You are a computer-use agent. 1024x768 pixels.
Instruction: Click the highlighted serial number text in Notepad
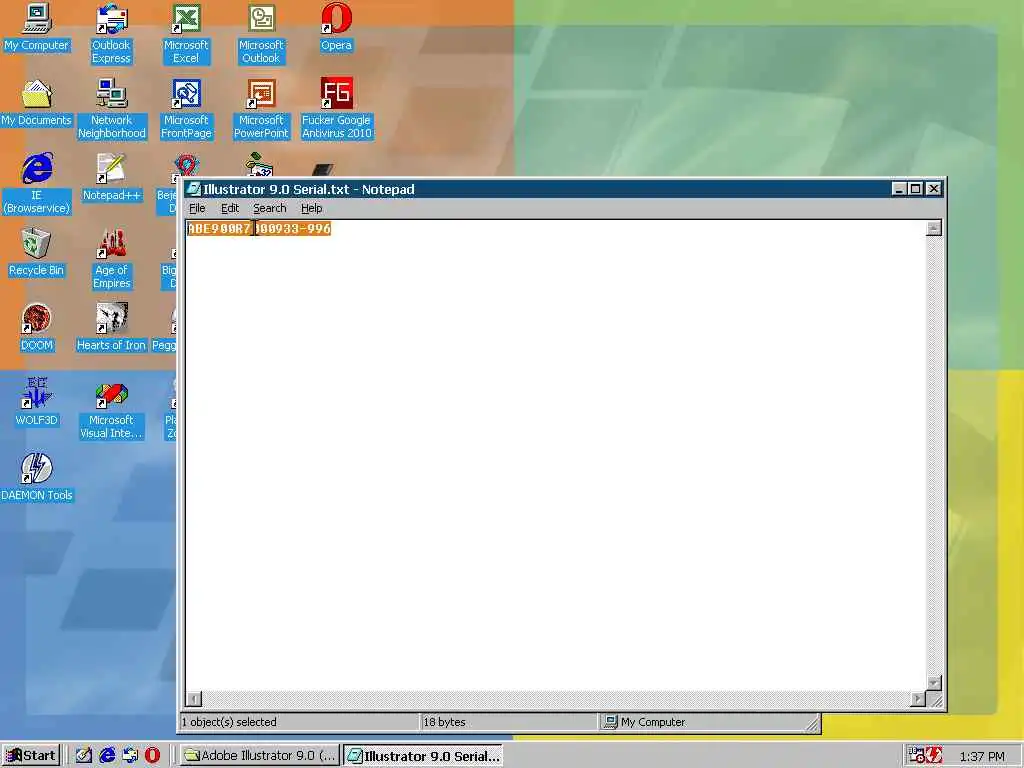point(259,228)
